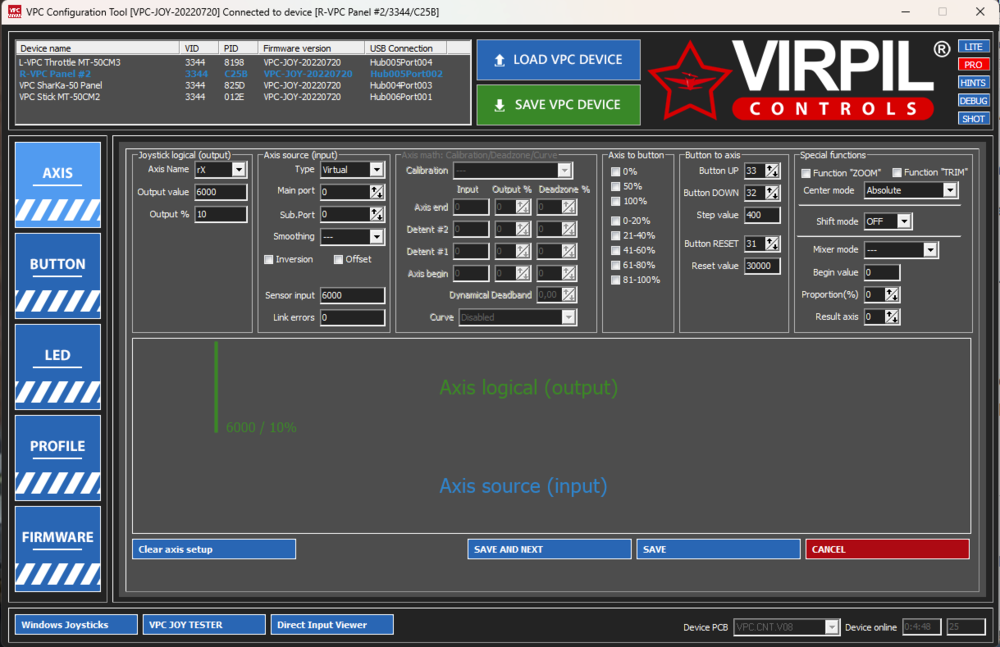Click the DEBUG button
The image size is (1000, 647).
coord(973,100)
